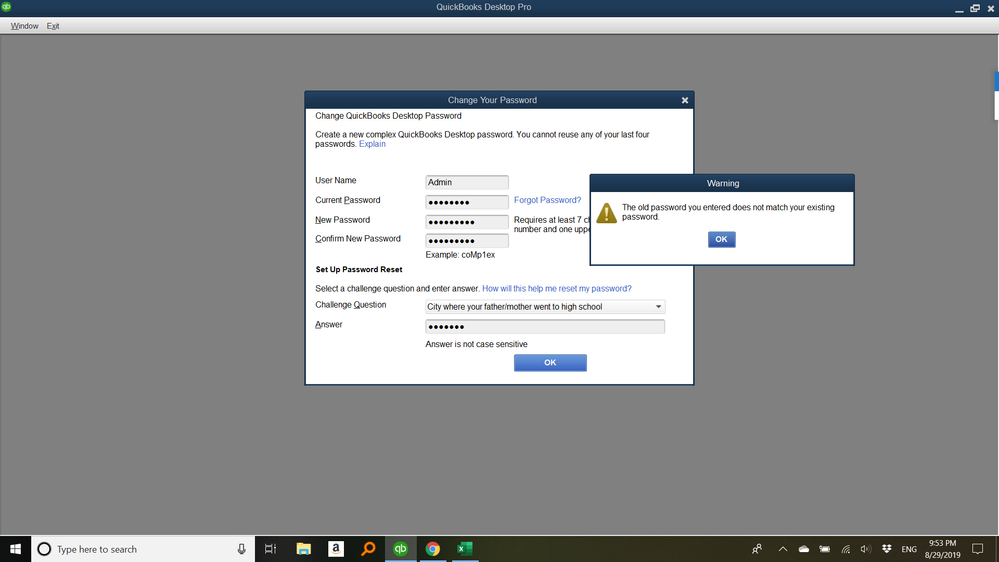
Task: Click the Answer input field
Action: point(545,326)
